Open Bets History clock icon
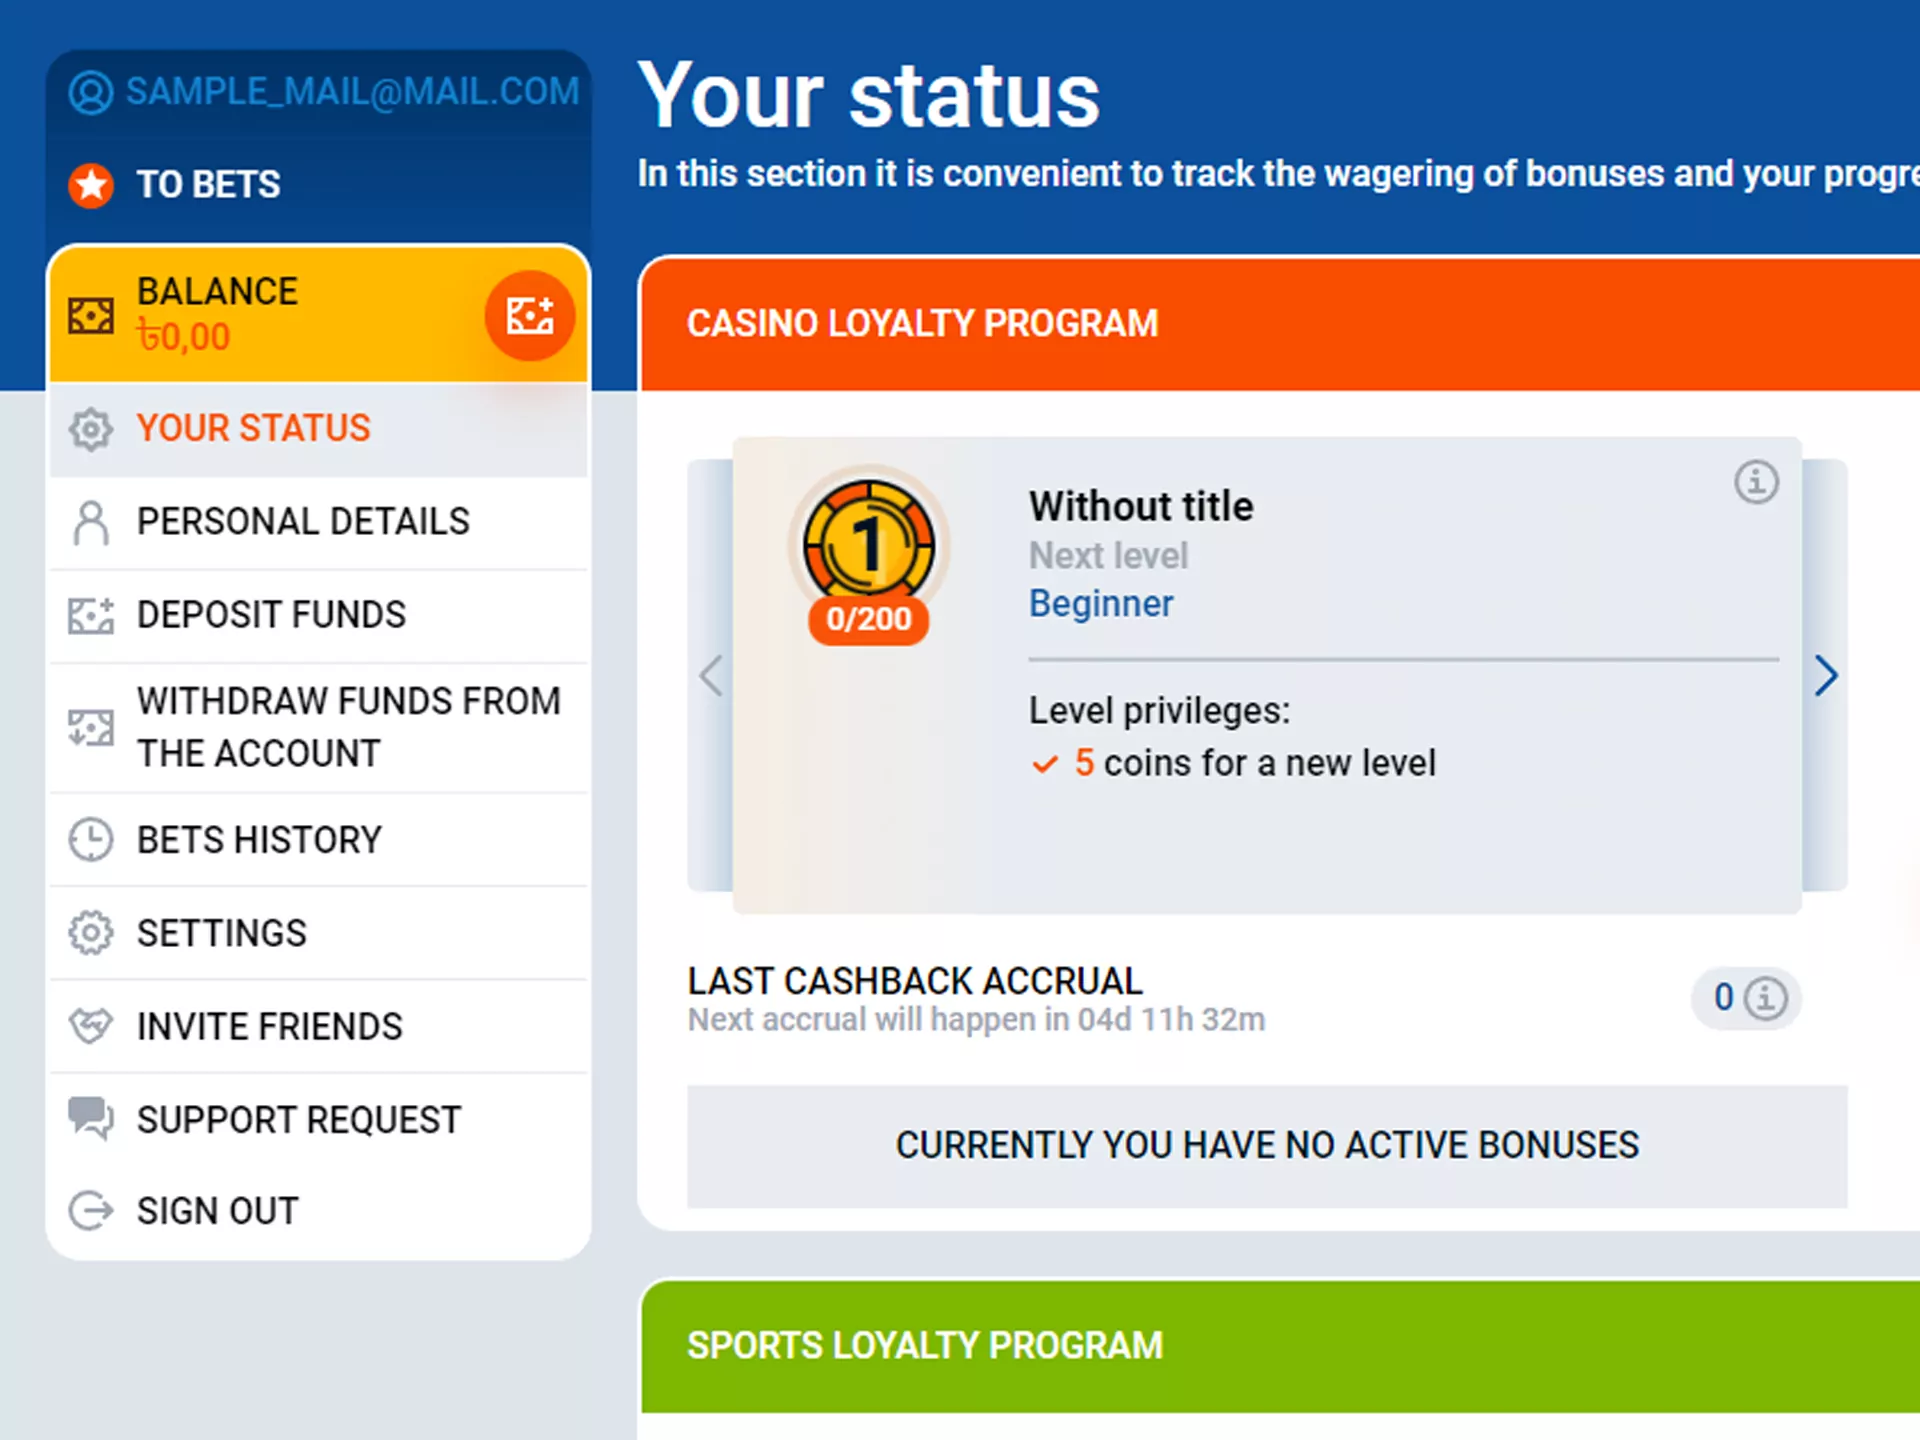This screenshot has height=1440, width=1920. point(89,839)
